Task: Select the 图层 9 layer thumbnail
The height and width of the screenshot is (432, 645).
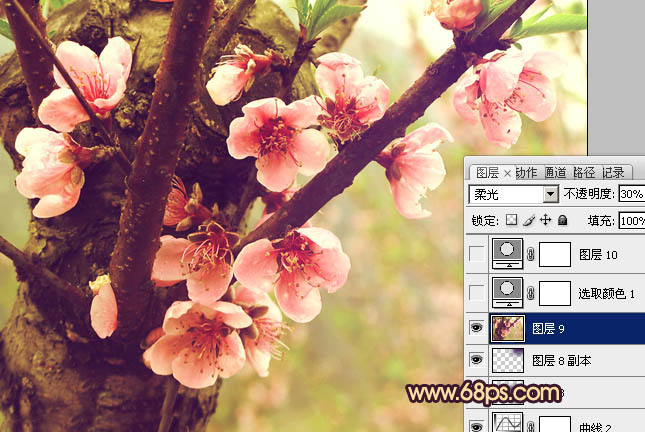Action: [508, 327]
